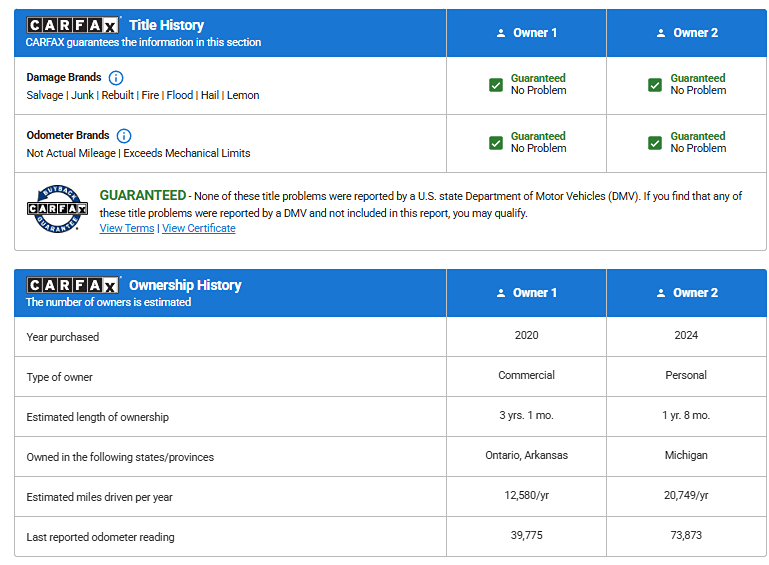Select the Title History section heading
Screen dimensions: 769x565
166,25
